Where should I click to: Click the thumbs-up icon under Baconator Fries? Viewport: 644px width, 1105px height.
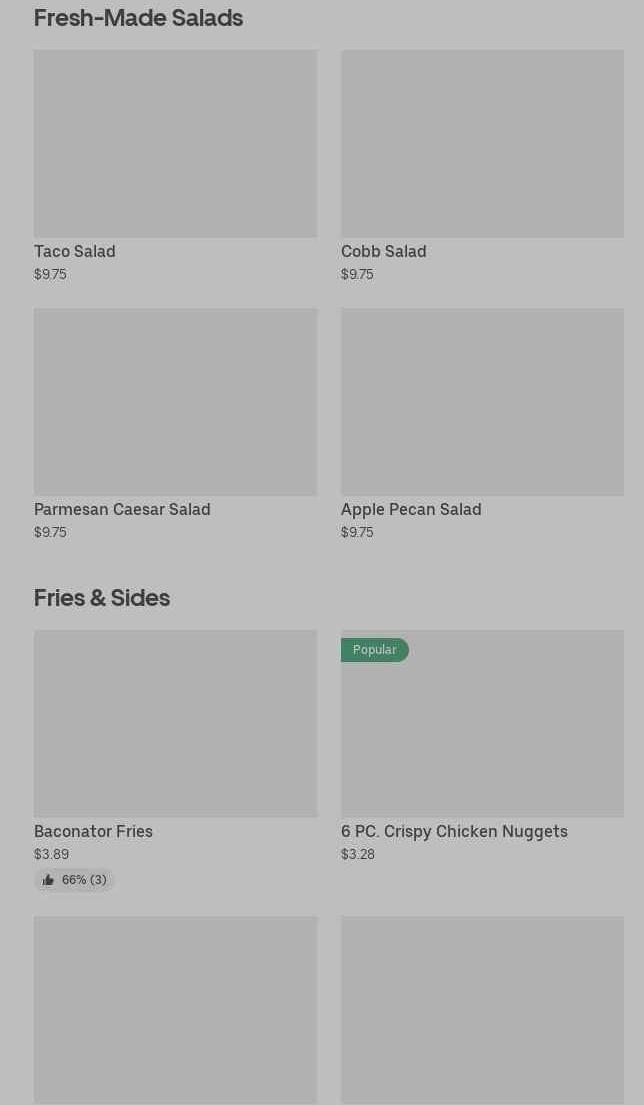point(48,881)
